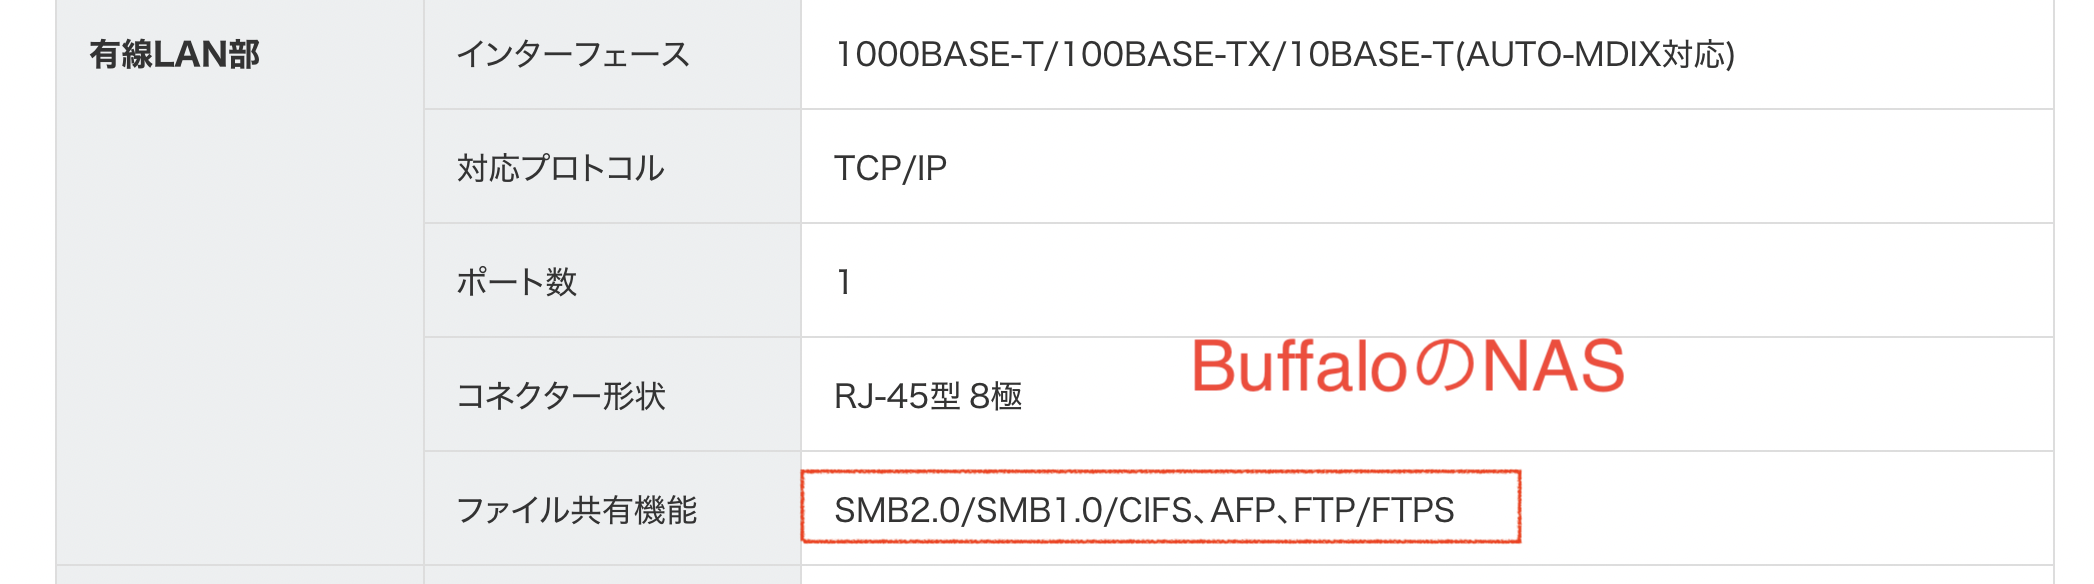Select the ポート数 row label
This screenshot has width=2094, height=584.
pyautogui.click(x=516, y=282)
